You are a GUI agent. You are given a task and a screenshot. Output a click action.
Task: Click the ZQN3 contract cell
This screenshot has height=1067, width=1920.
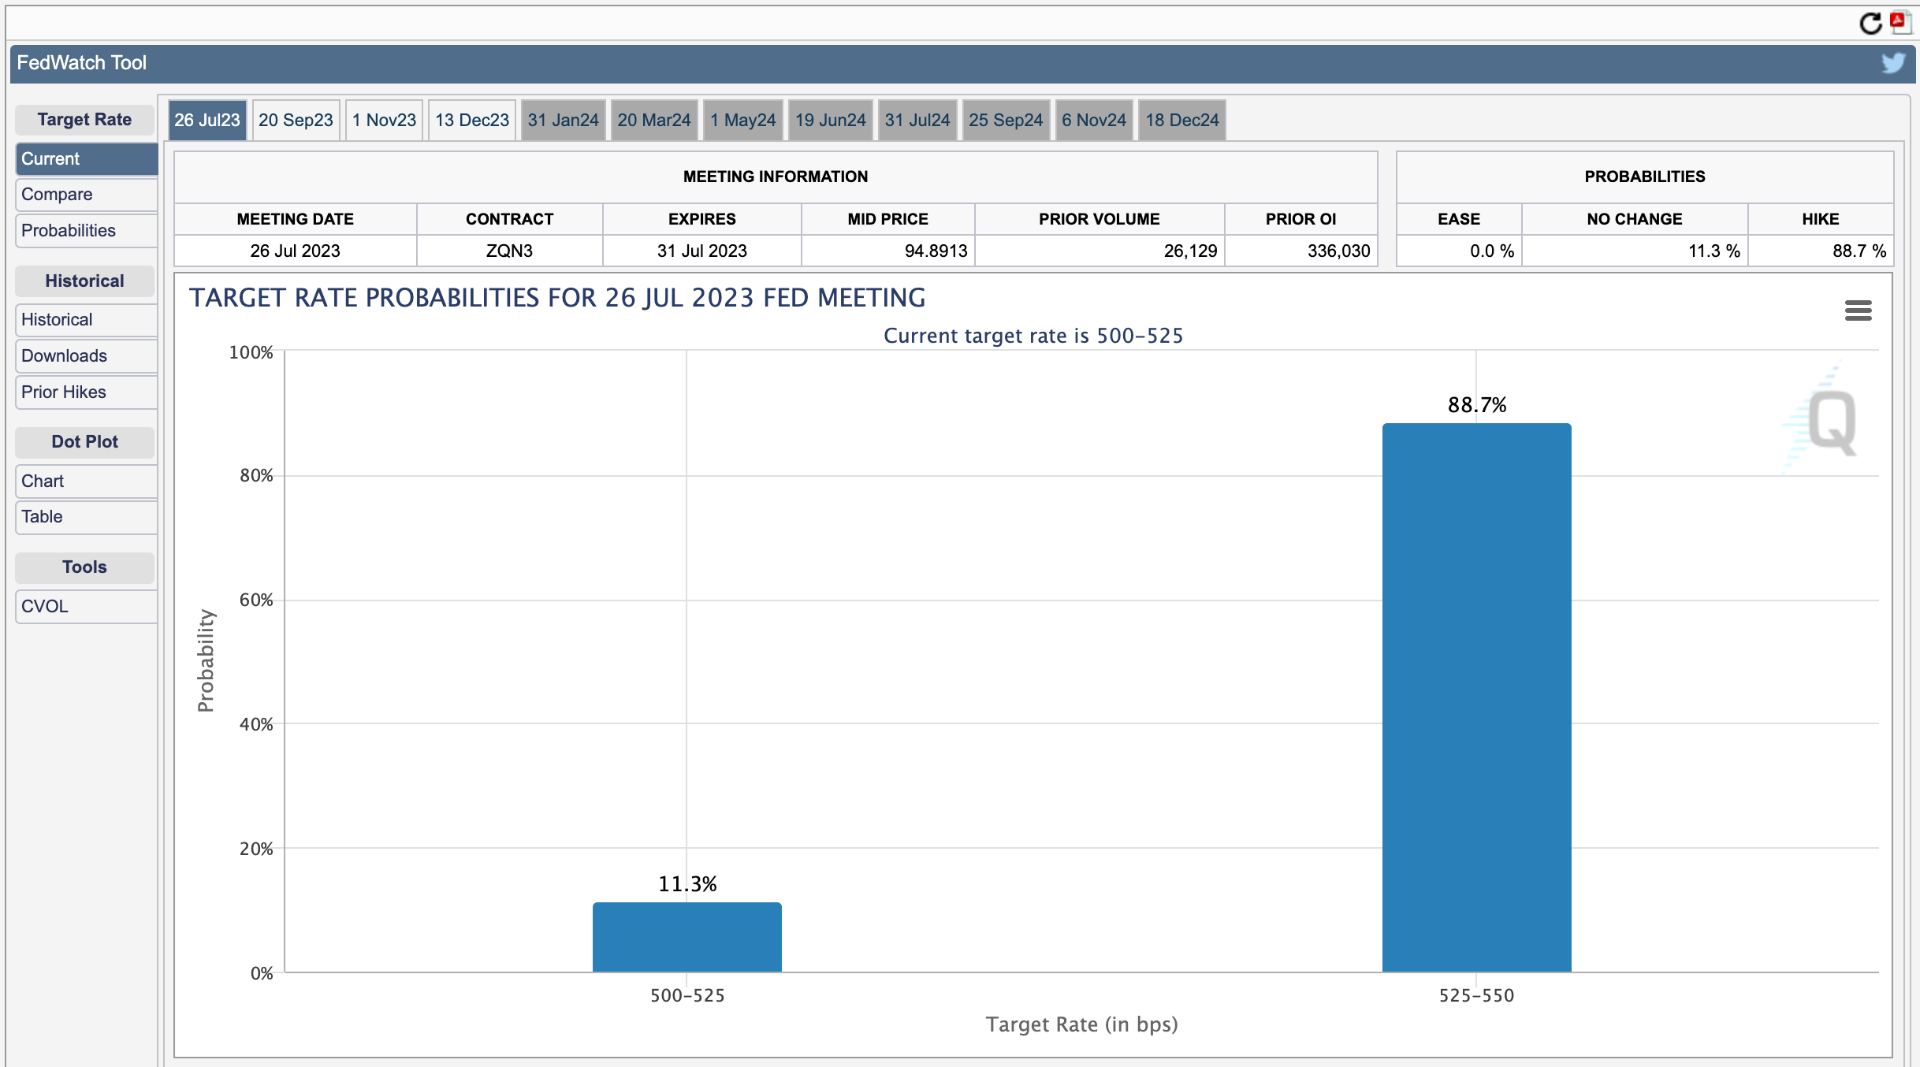coord(509,251)
